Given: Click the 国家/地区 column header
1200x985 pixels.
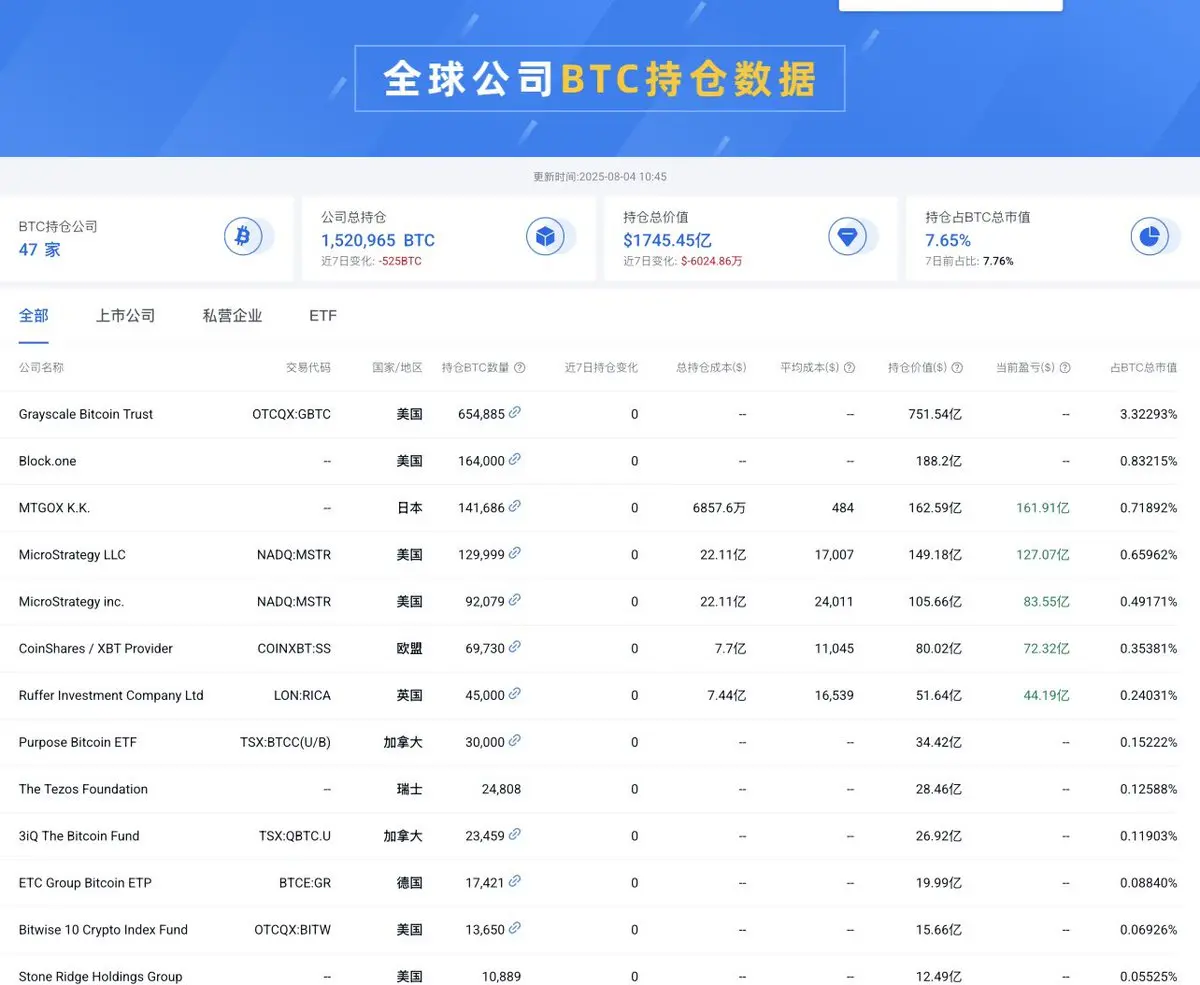Looking at the screenshot, I should 398,368.
